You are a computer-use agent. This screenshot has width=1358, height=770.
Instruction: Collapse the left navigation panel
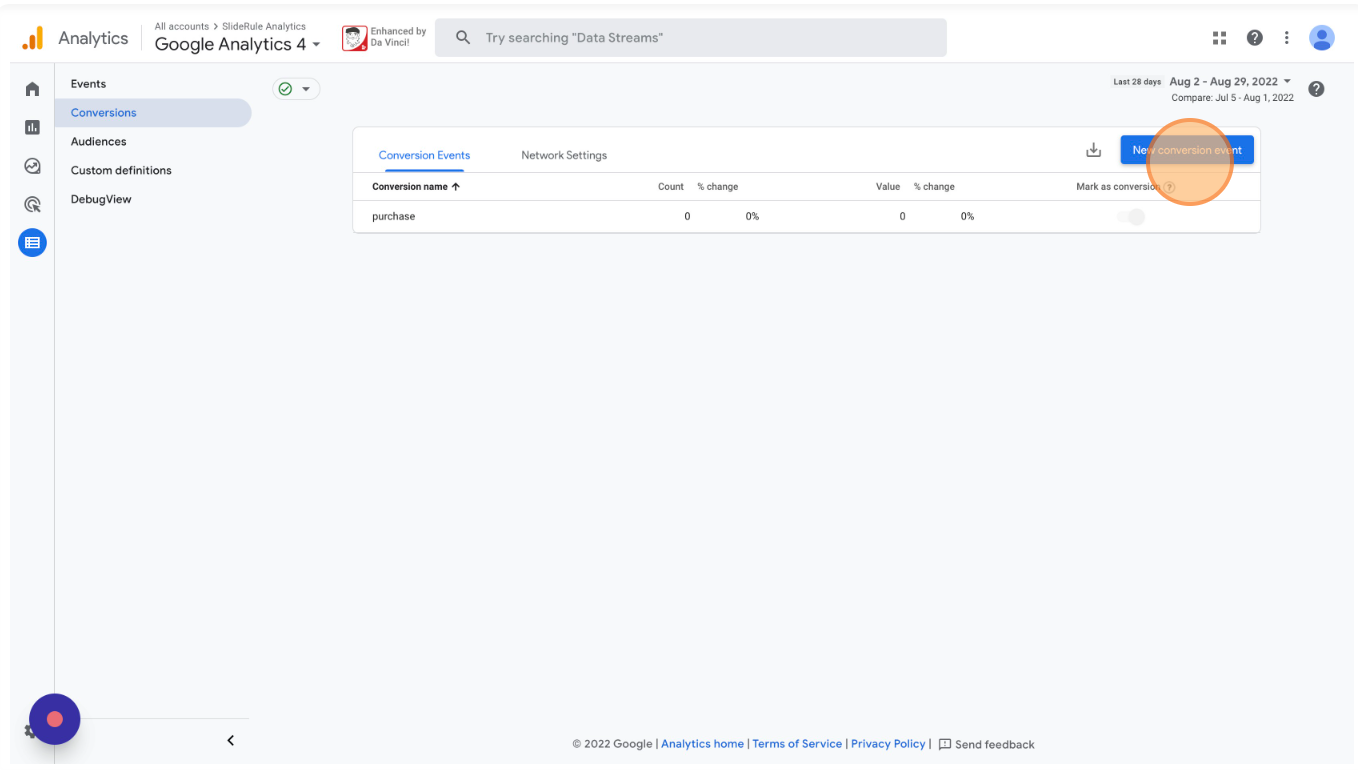230,741
